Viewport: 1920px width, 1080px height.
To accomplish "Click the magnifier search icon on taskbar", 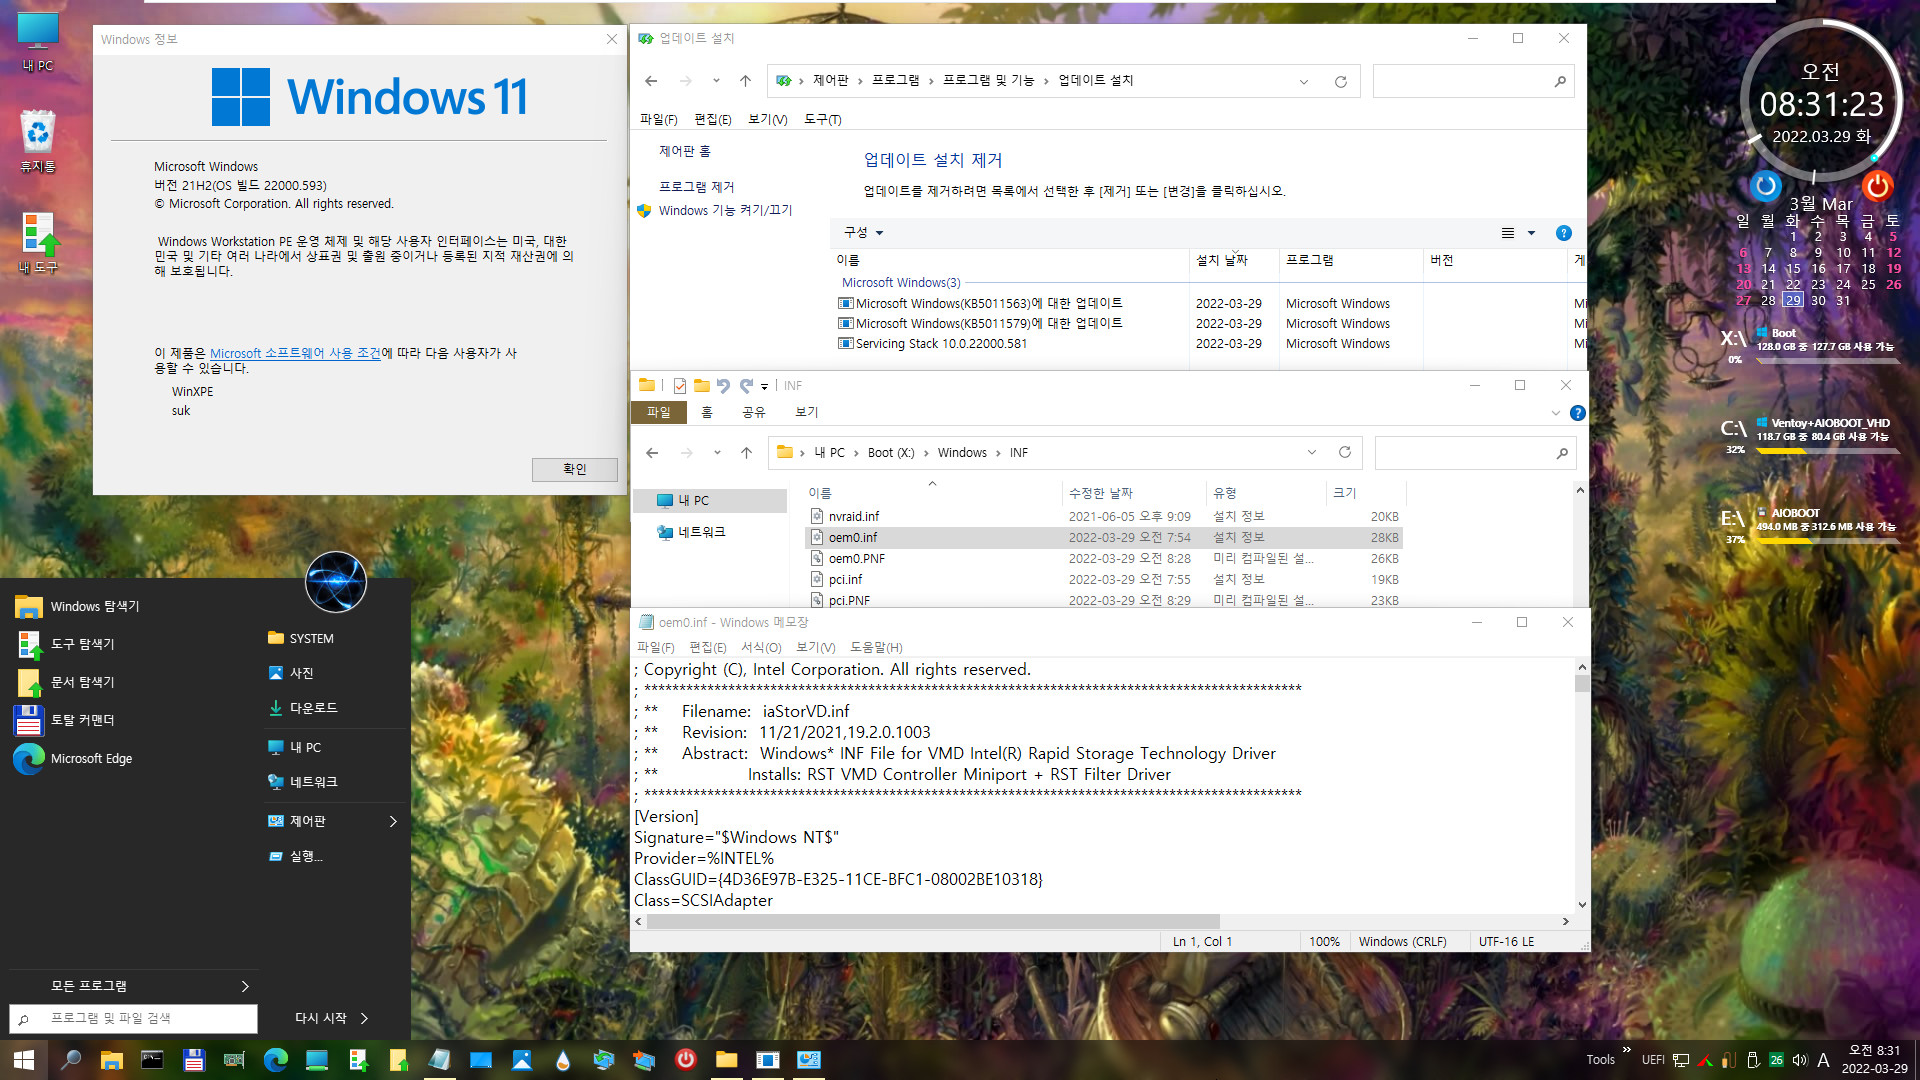I will [x=71, y=1060].
